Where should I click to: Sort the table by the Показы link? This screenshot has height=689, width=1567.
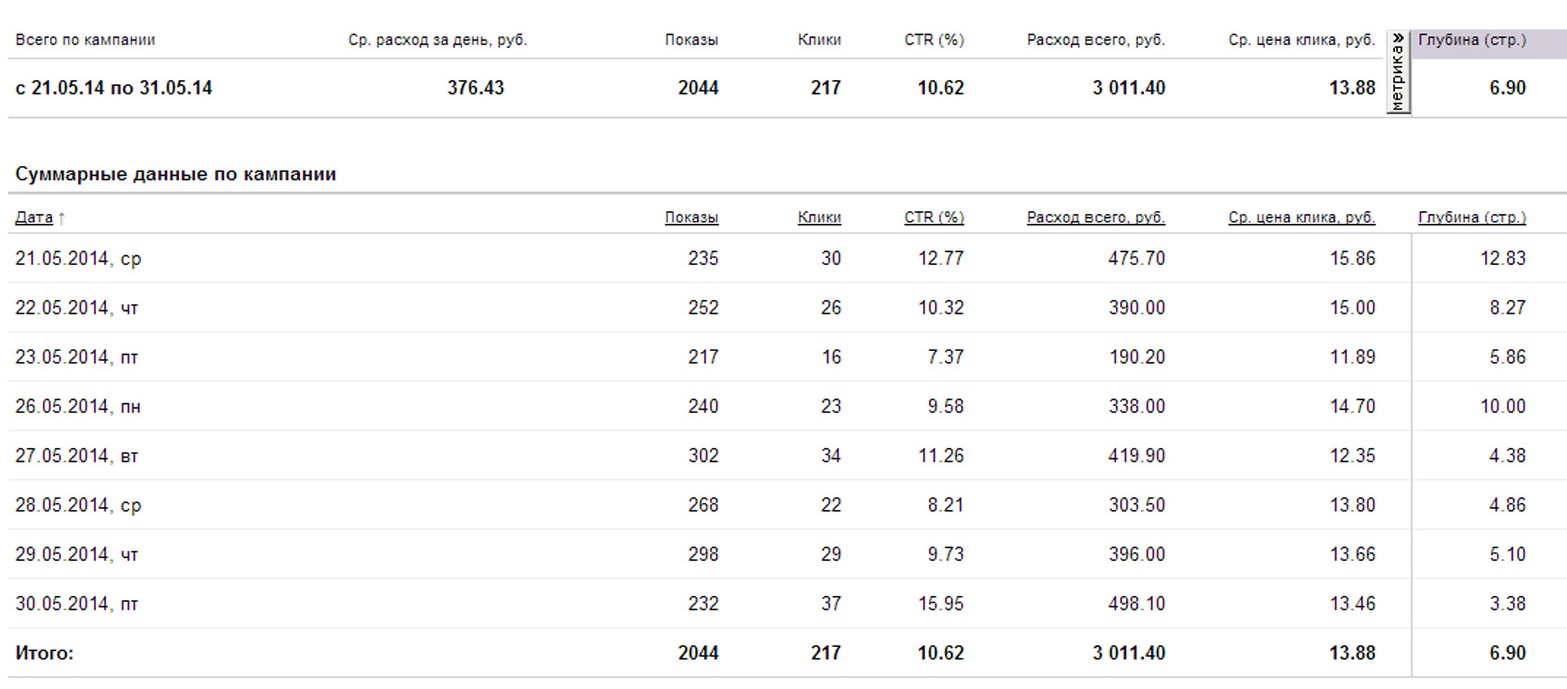(x=691, y=217)
